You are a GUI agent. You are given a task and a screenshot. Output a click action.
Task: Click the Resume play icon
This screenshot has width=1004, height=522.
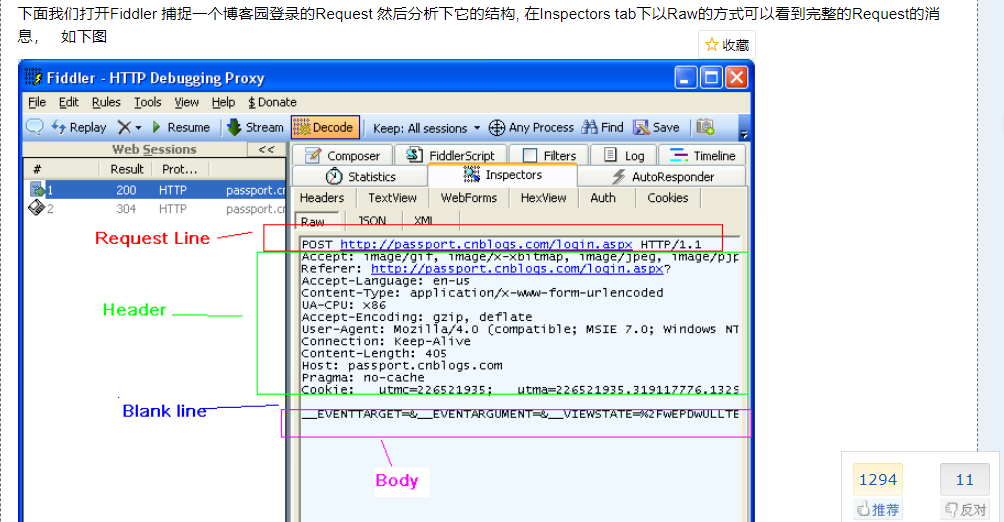click(157, 127)
